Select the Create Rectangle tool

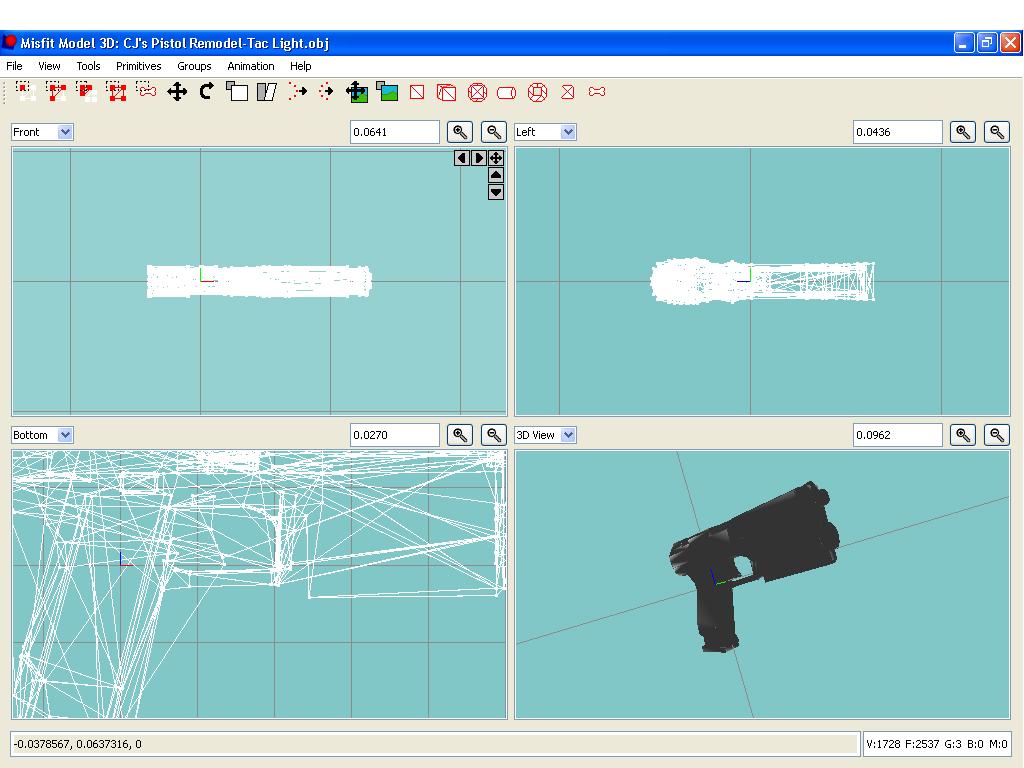tap(417, 92)
